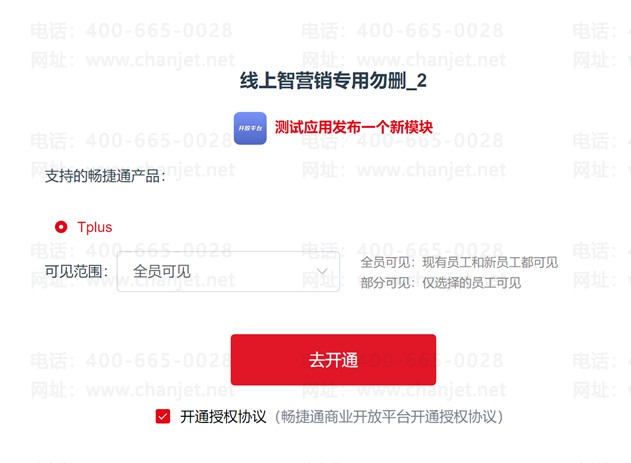Click the blue 开放平台 app icon
The width and height of the screenshot is (631, 463).
pos(250,128)
